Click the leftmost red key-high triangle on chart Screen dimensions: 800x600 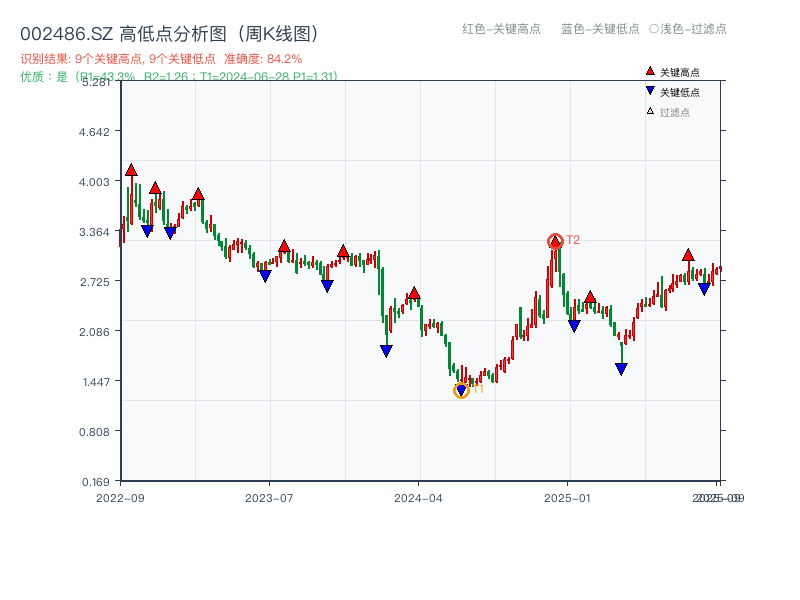click(131, 170)
